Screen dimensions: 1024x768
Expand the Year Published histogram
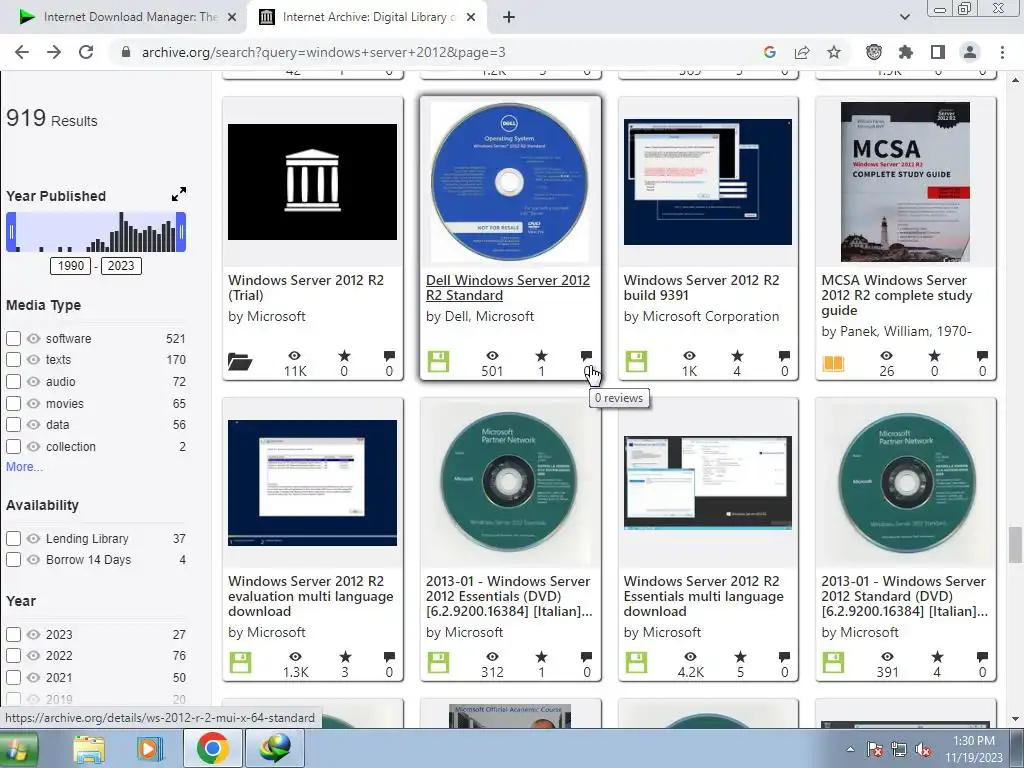click(x=178, y=195)
